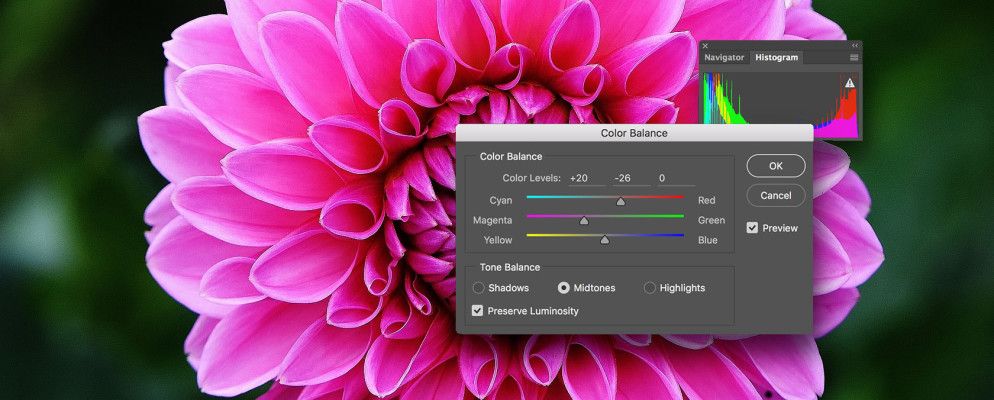994x400 pixels.
Task: Cancel the Color Balance dialog
Action: pos(776,195)
